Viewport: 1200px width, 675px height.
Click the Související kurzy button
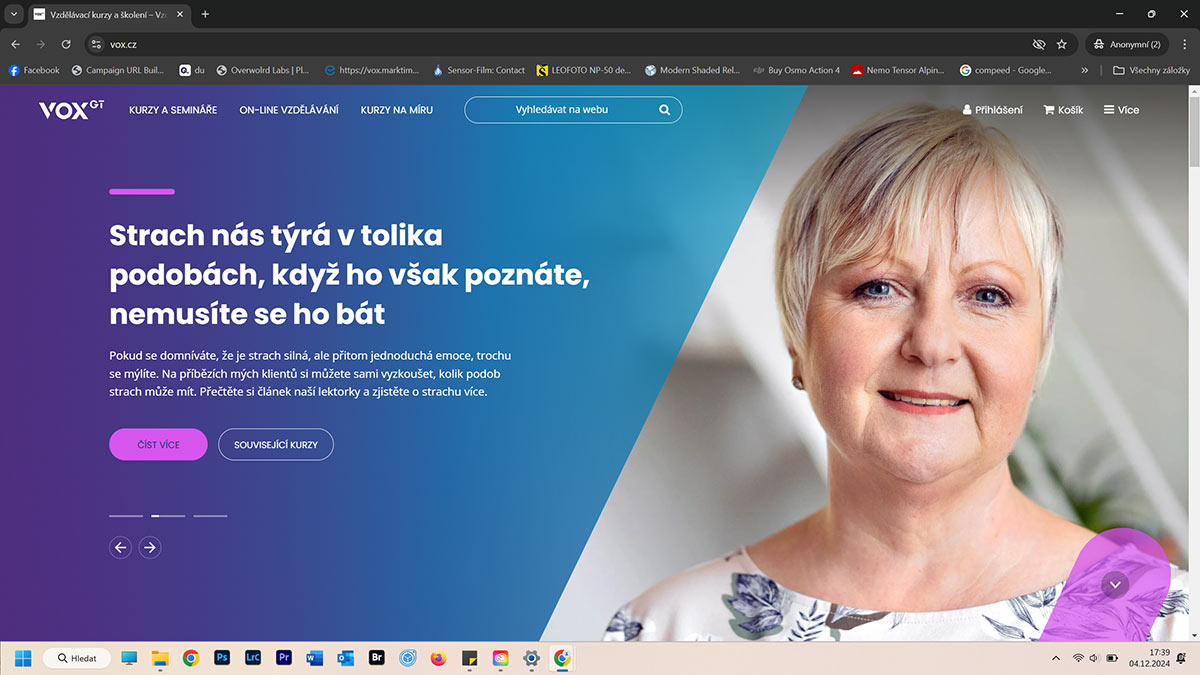(276, 444)
